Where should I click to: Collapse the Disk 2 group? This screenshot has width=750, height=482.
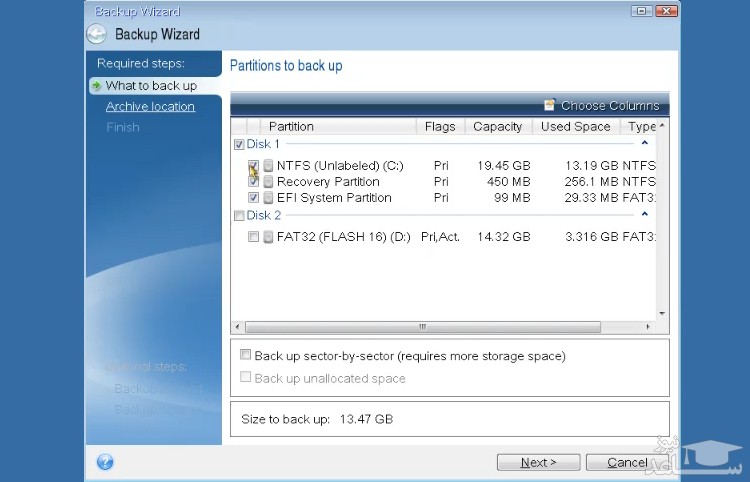click(x=645, y=215)
